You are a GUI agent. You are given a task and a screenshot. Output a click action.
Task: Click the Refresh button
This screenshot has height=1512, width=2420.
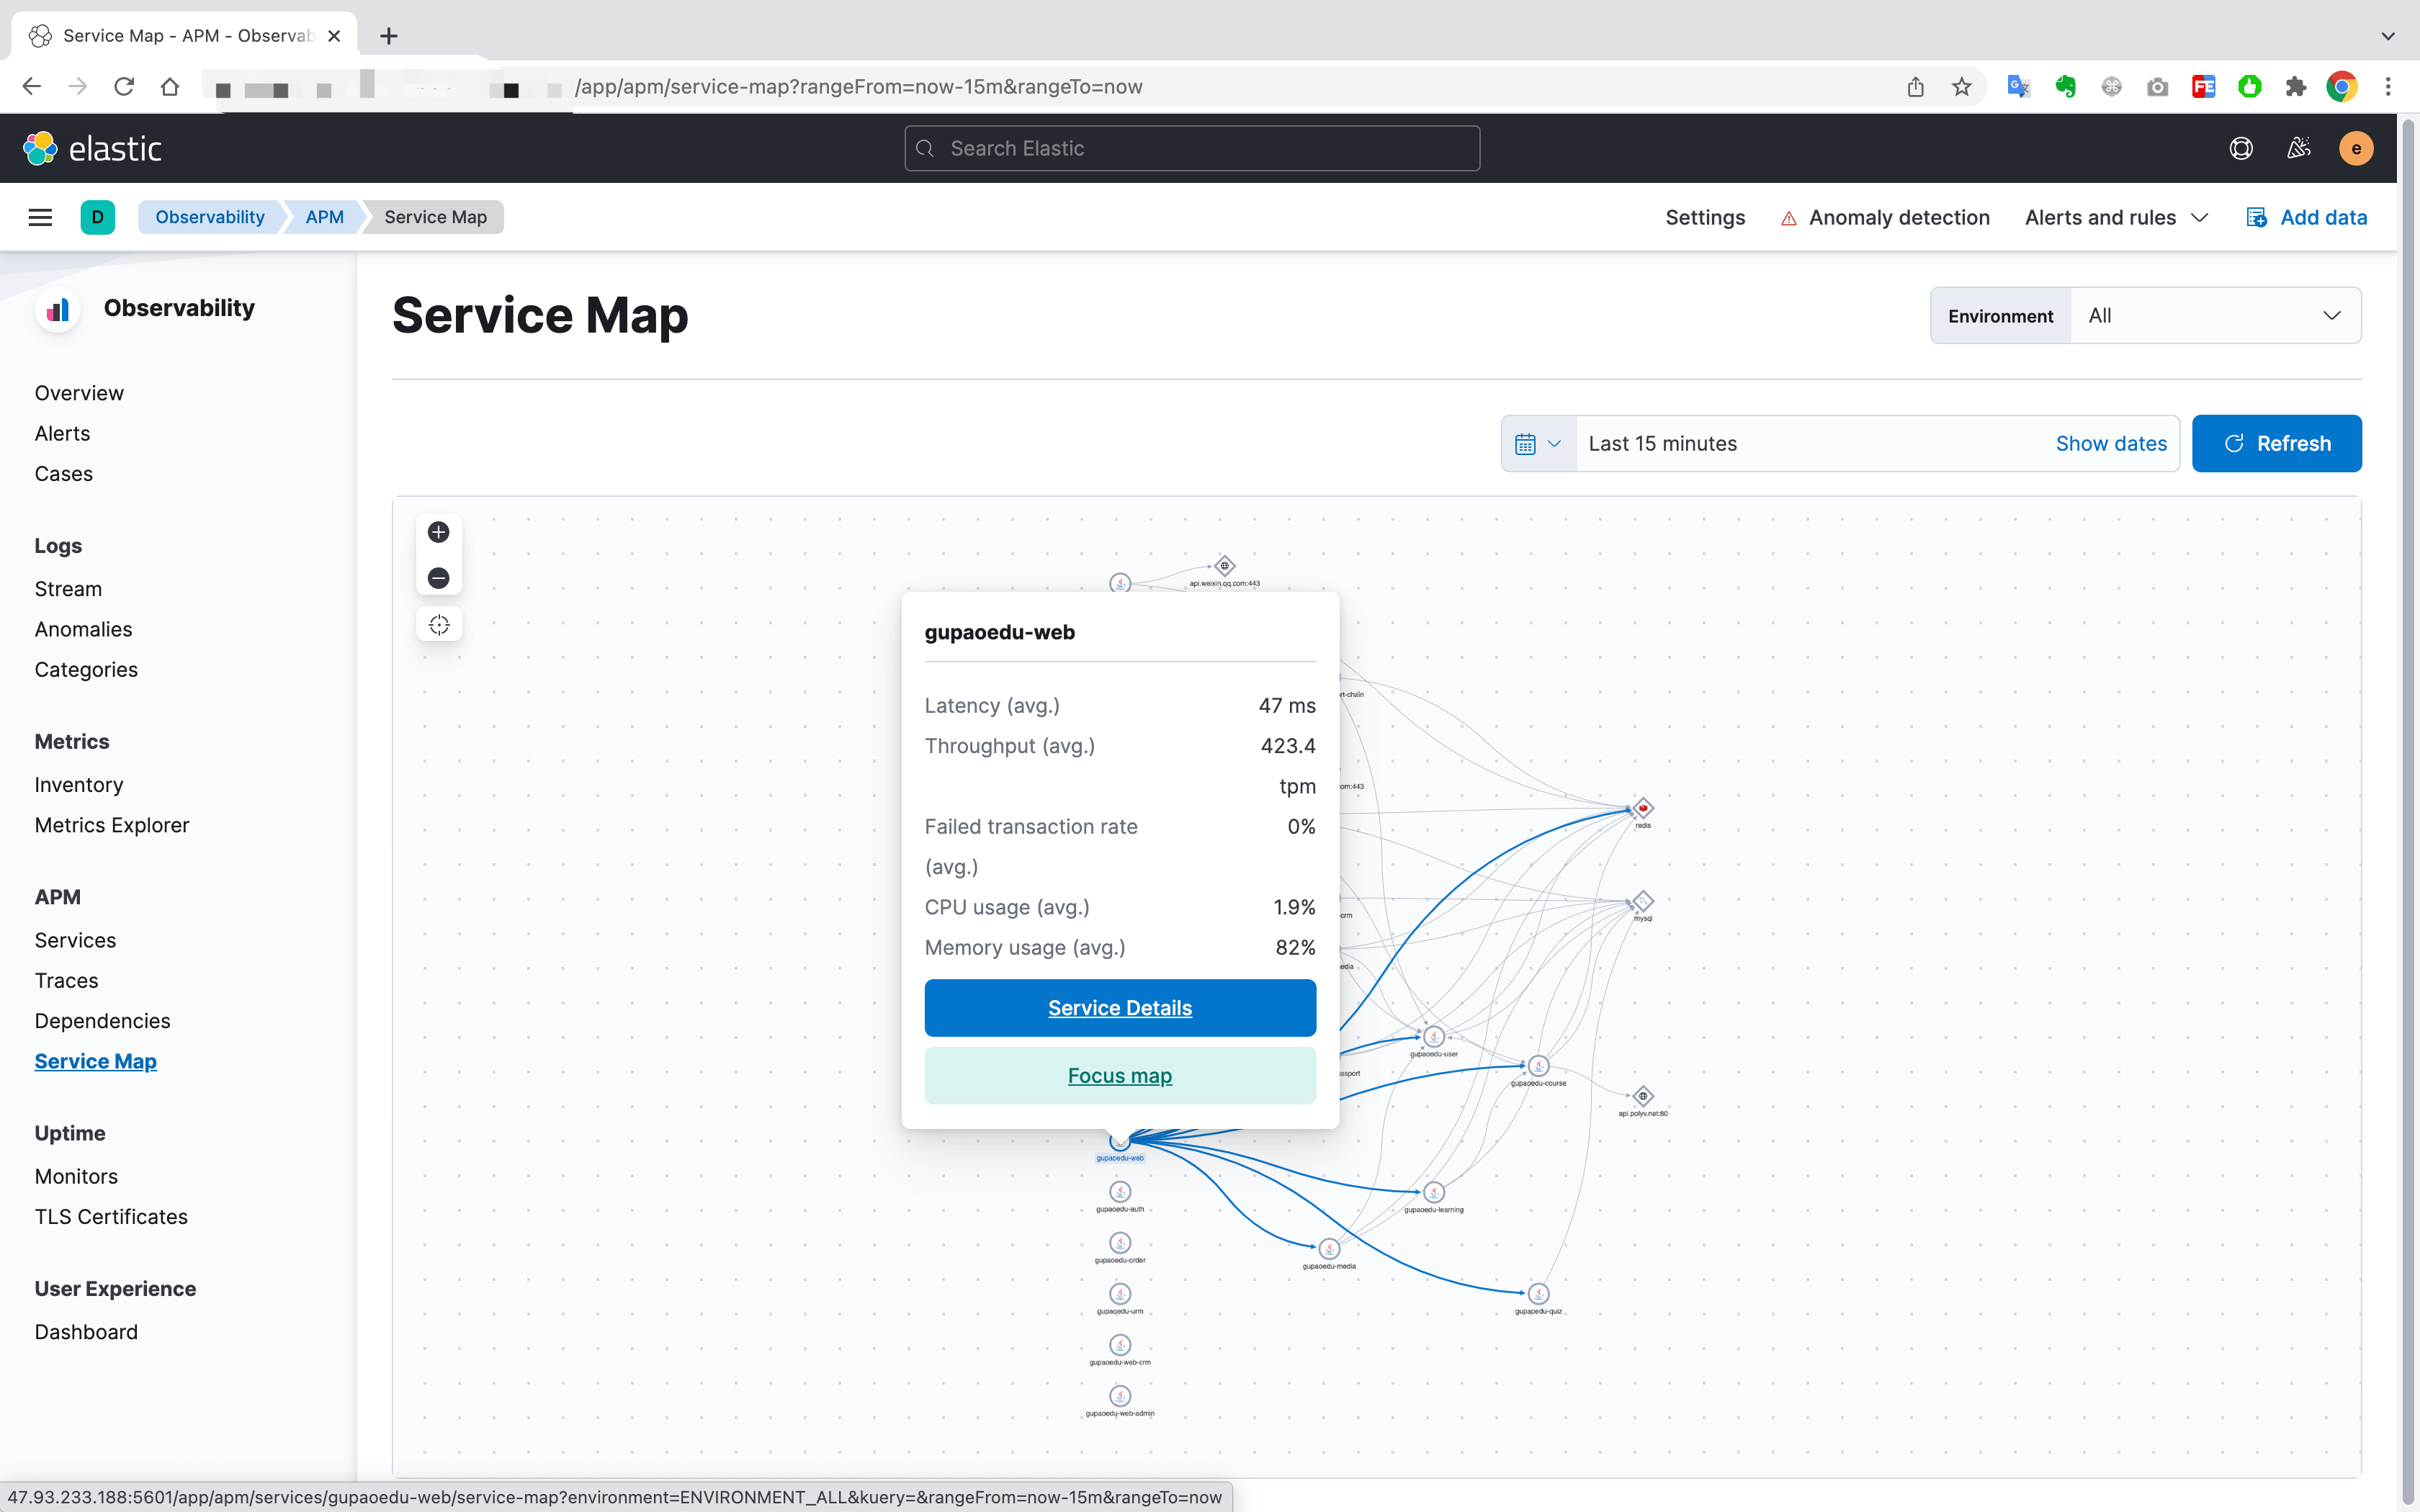point(2277,444)
